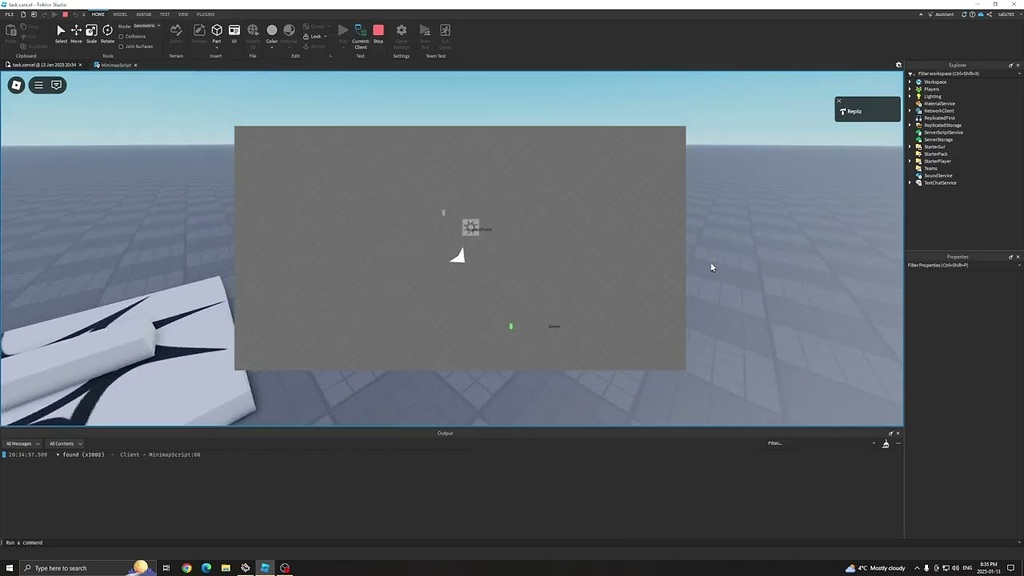Open the Material color editor
1024x576 pixels.
[x=288, y=31]
